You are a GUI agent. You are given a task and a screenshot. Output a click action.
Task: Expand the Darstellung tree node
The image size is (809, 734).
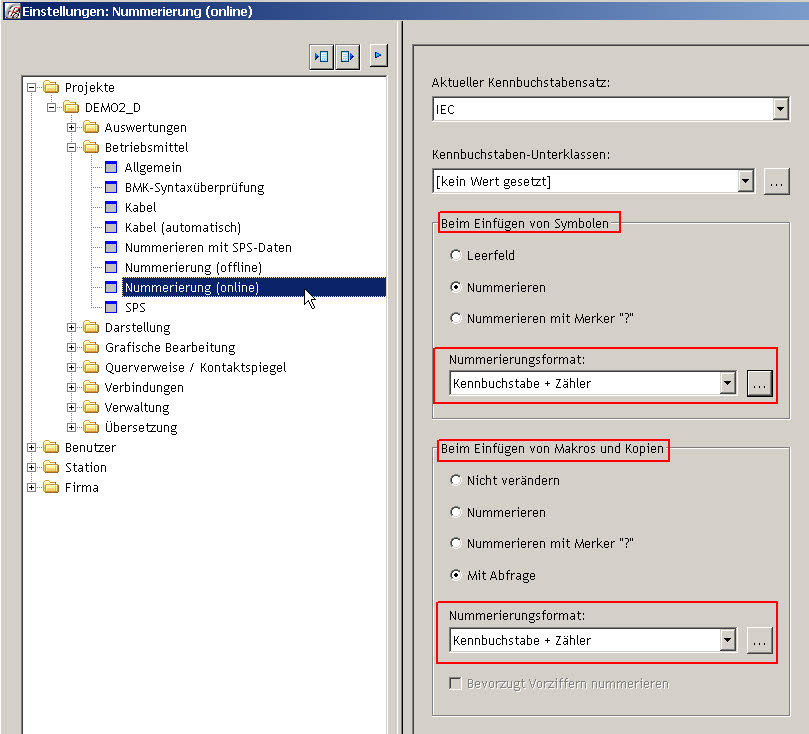click(71, 328)
